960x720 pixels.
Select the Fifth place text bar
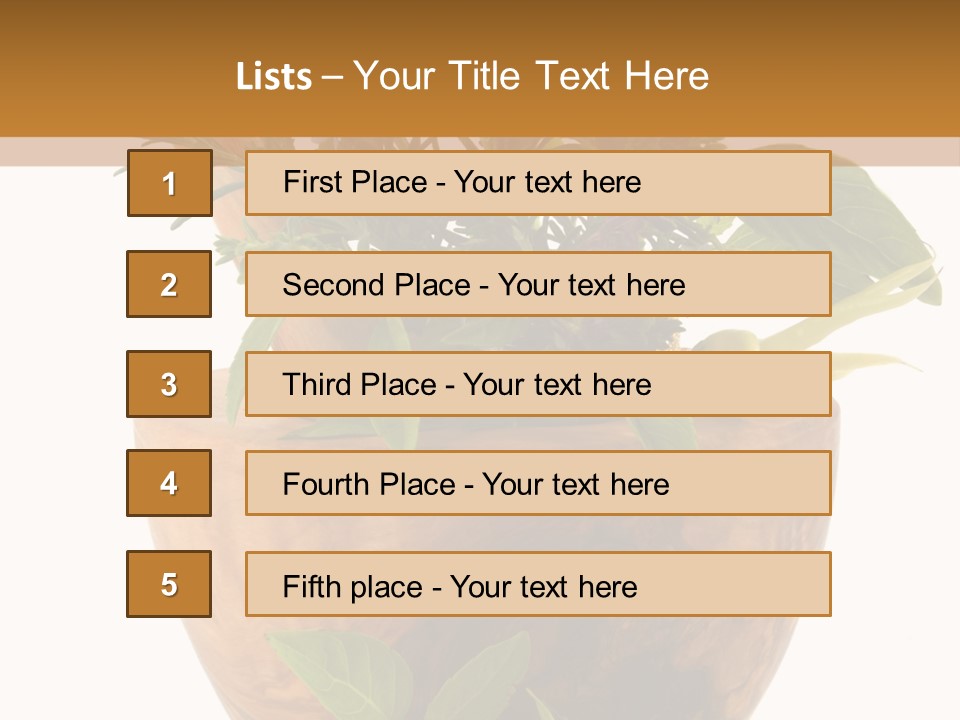tap(538, 584)
